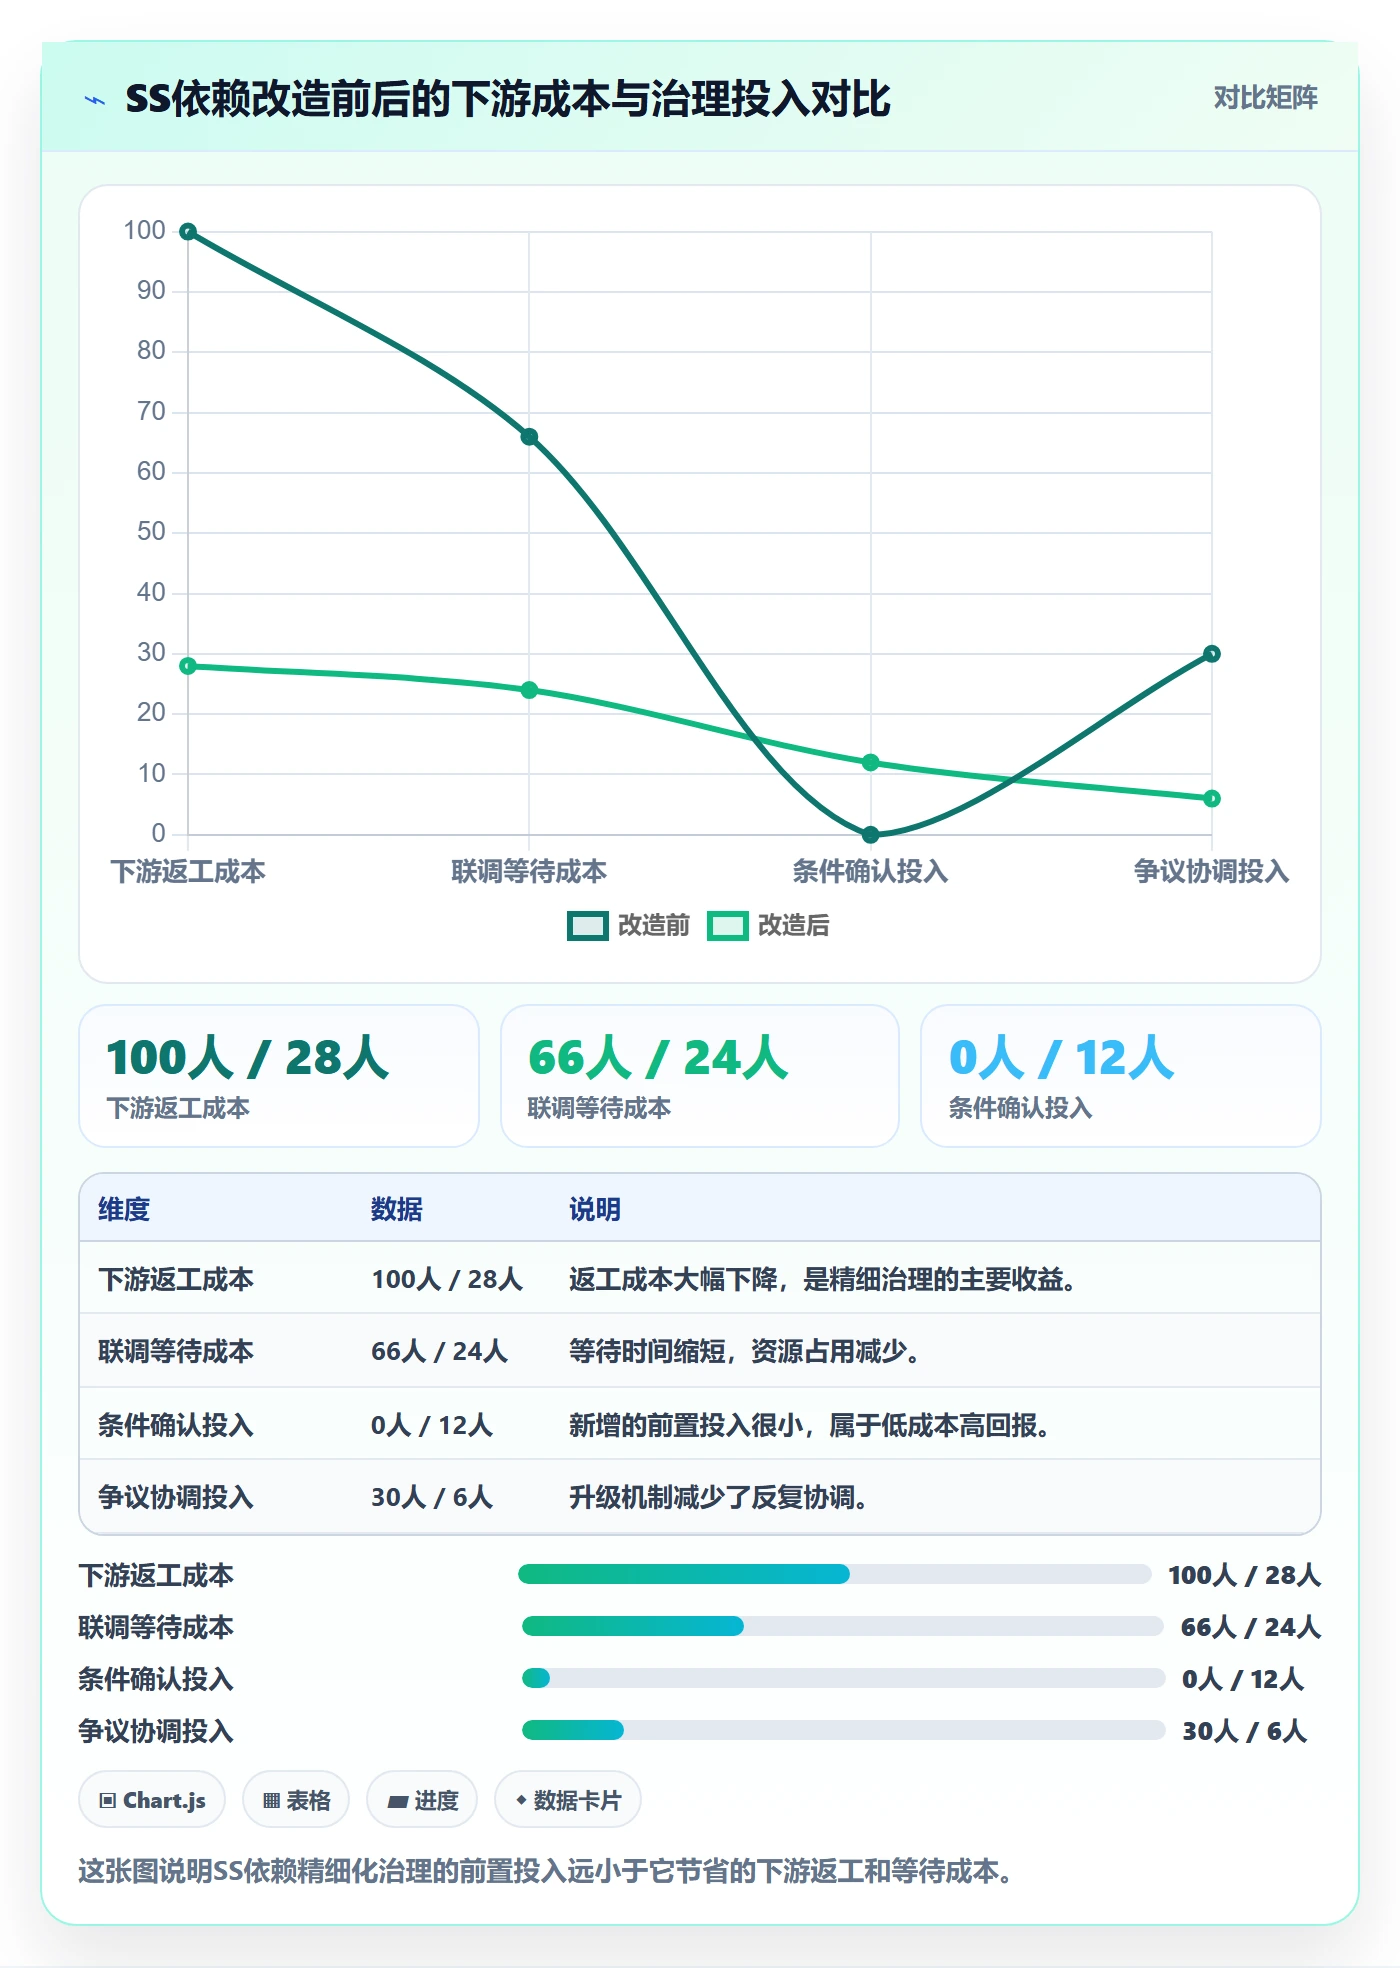The height and width of the screenshot is (1968, 1400).
Task: Click the 争议协调投入 progress bar
Action: click(x=843, y=1730)
